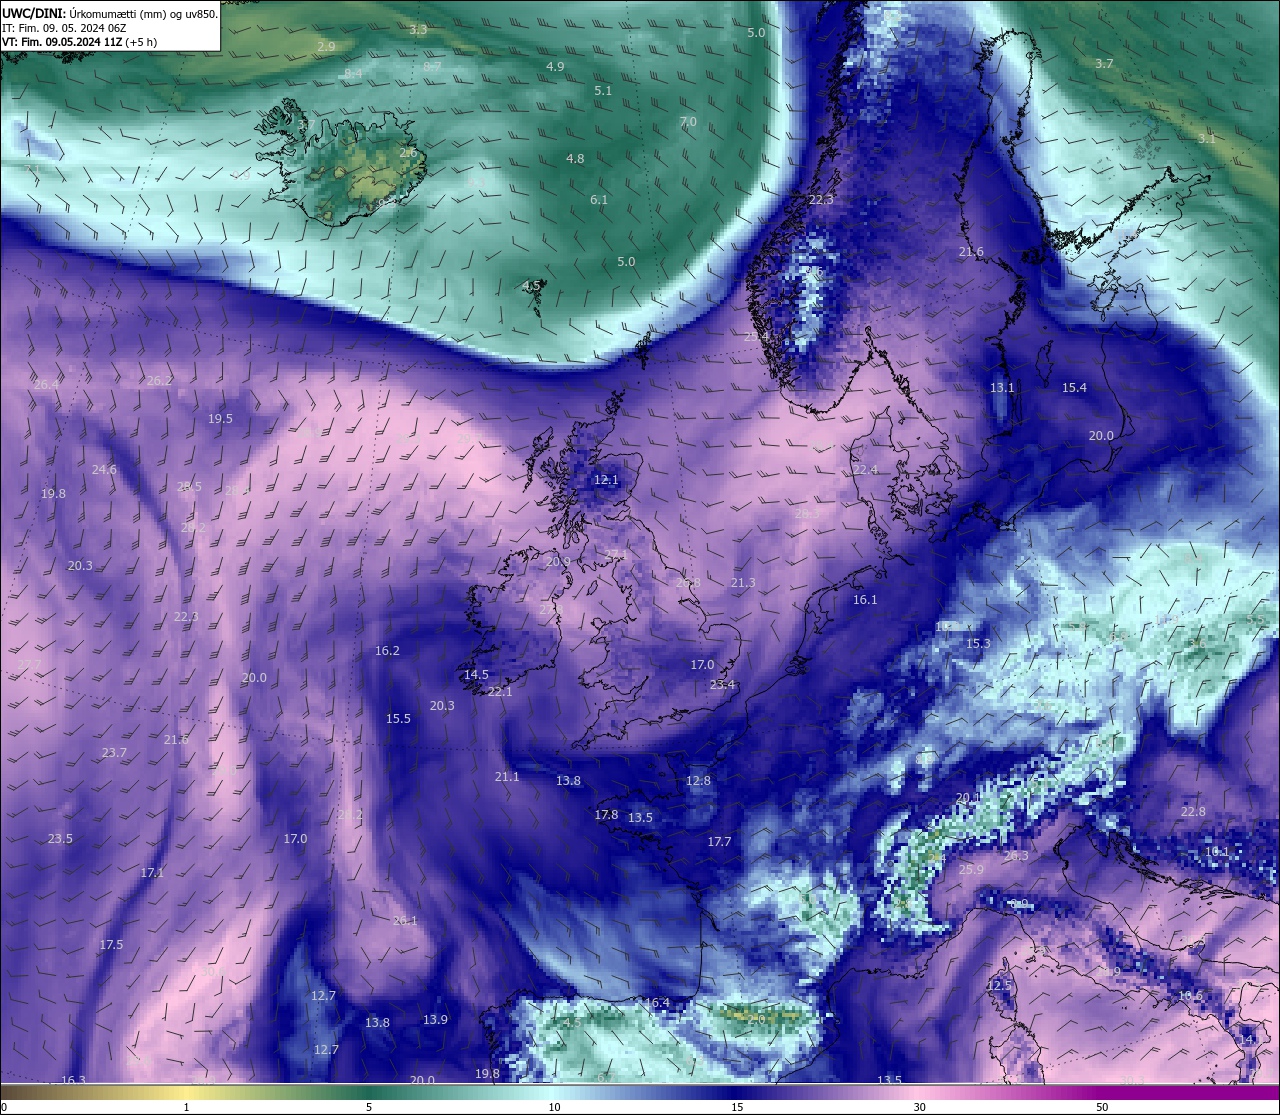1280x1115 pixels.
Task: Click the color scale tick label 30
Action: point(919,1106)
